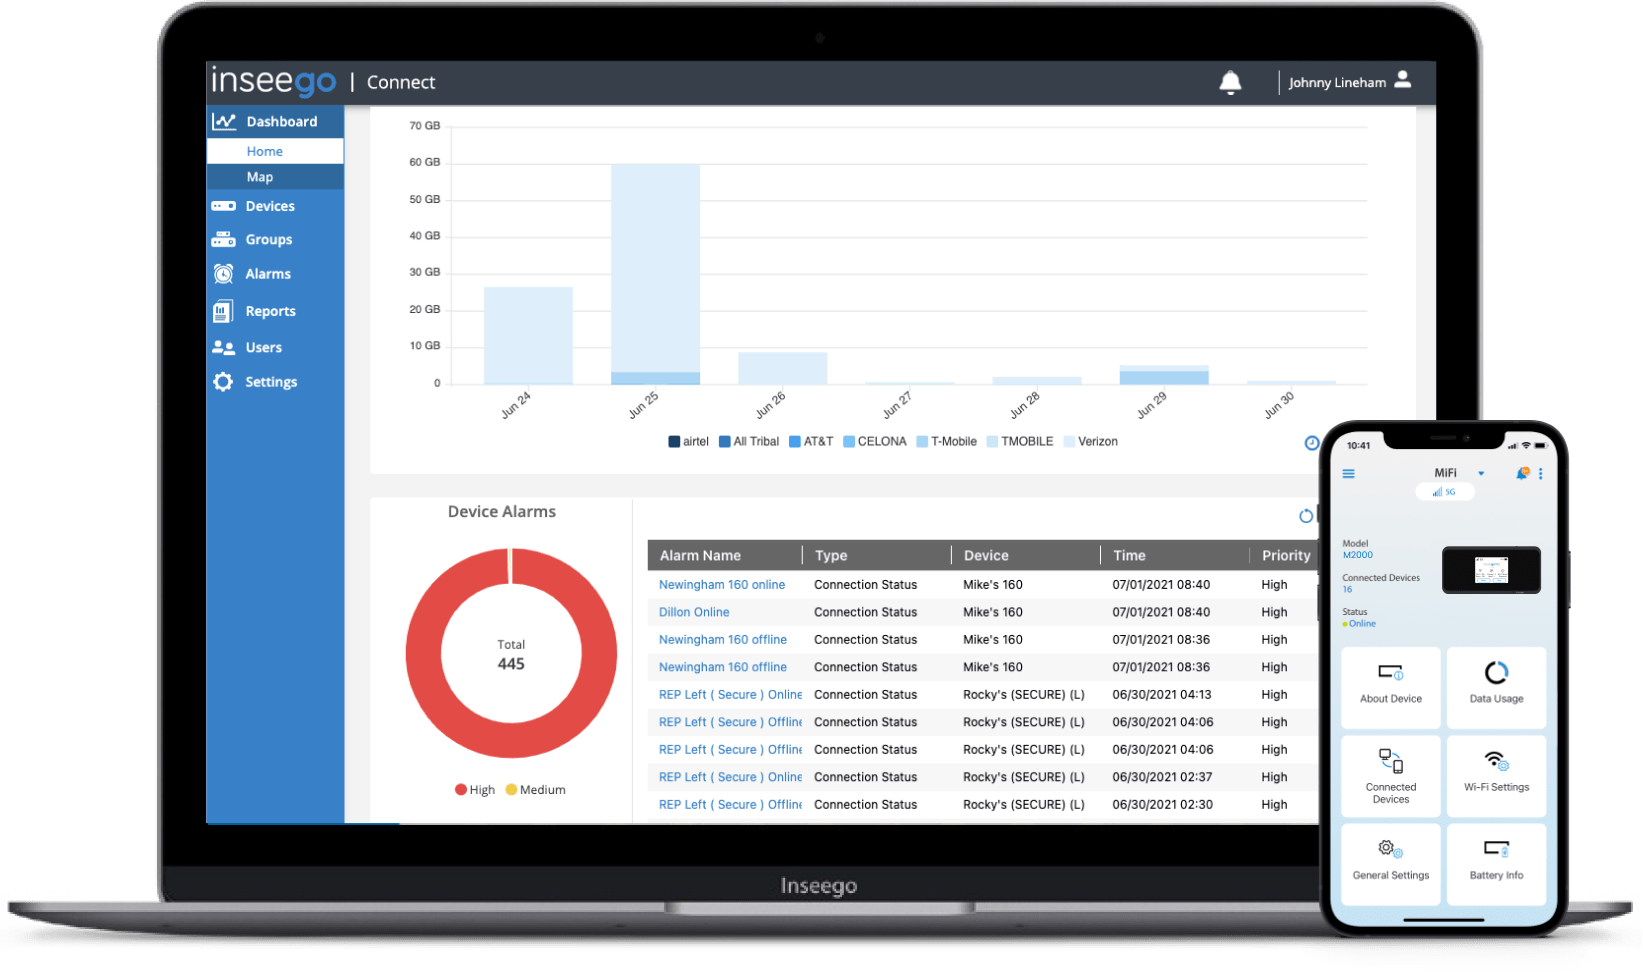Select the Home submenu item
This screenshot has width=1643, height=972.
[265, 152]
